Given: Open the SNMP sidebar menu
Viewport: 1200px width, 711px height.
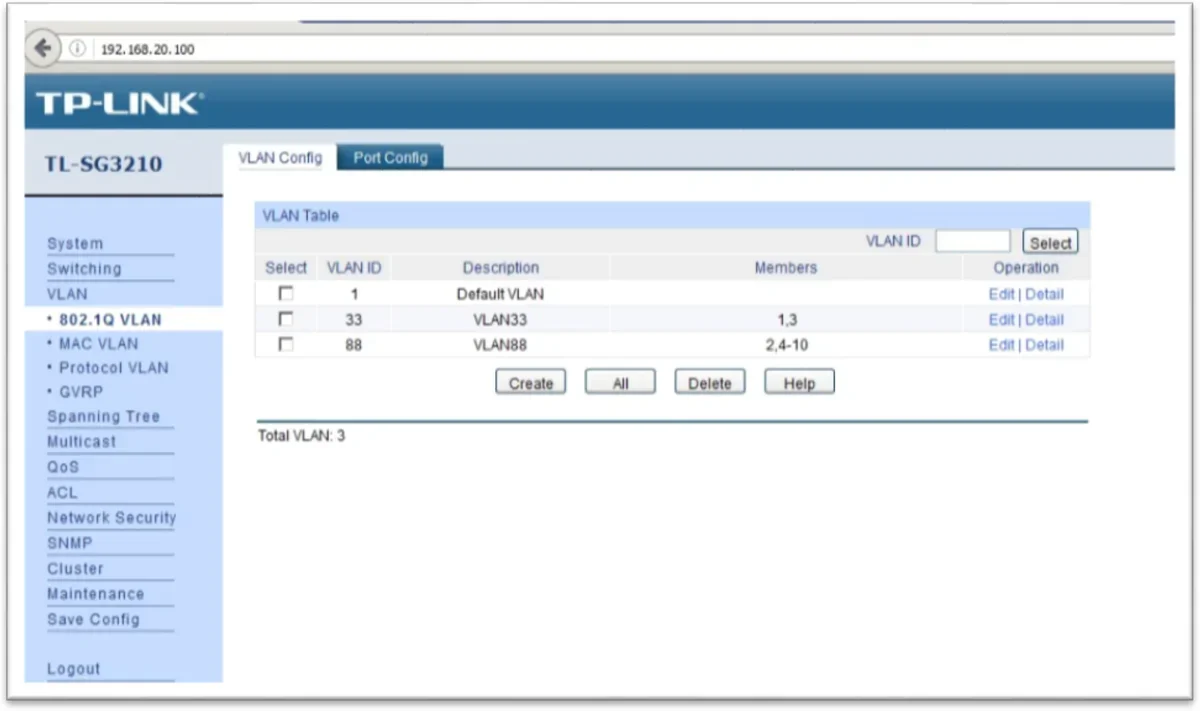Looking at the screenshot, I should tap(69, 543).
